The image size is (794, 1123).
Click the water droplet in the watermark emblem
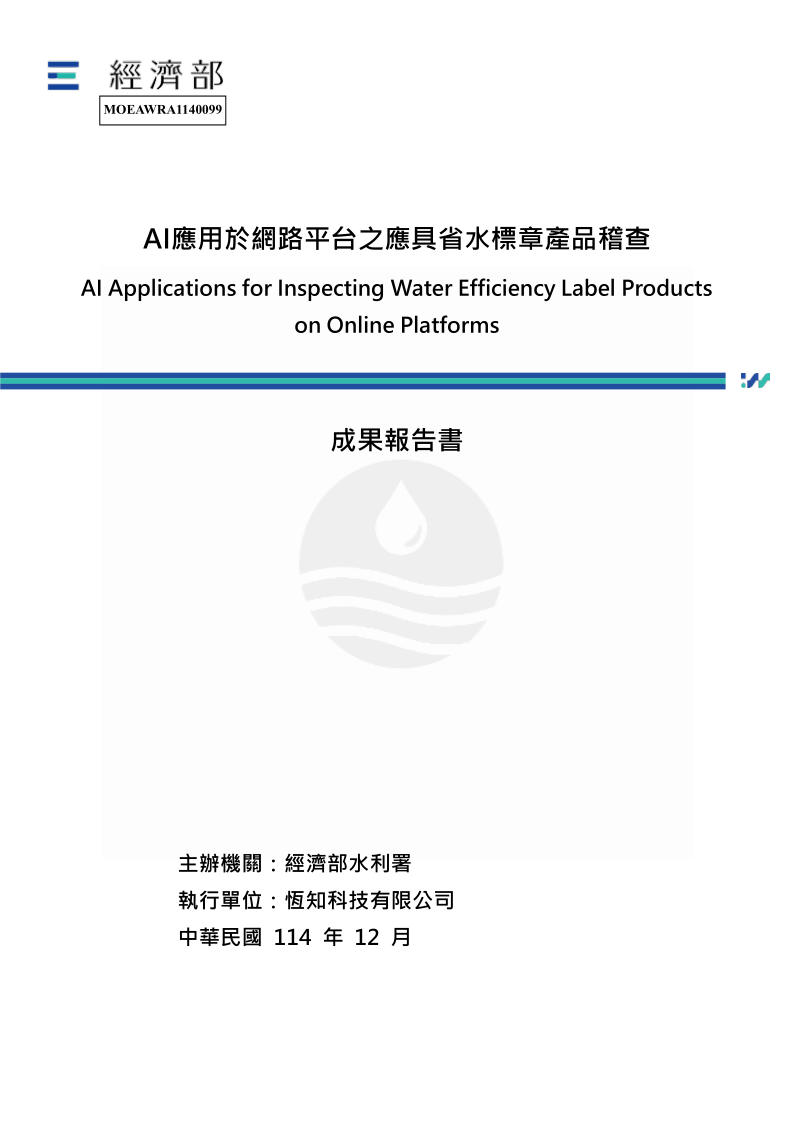400,515
